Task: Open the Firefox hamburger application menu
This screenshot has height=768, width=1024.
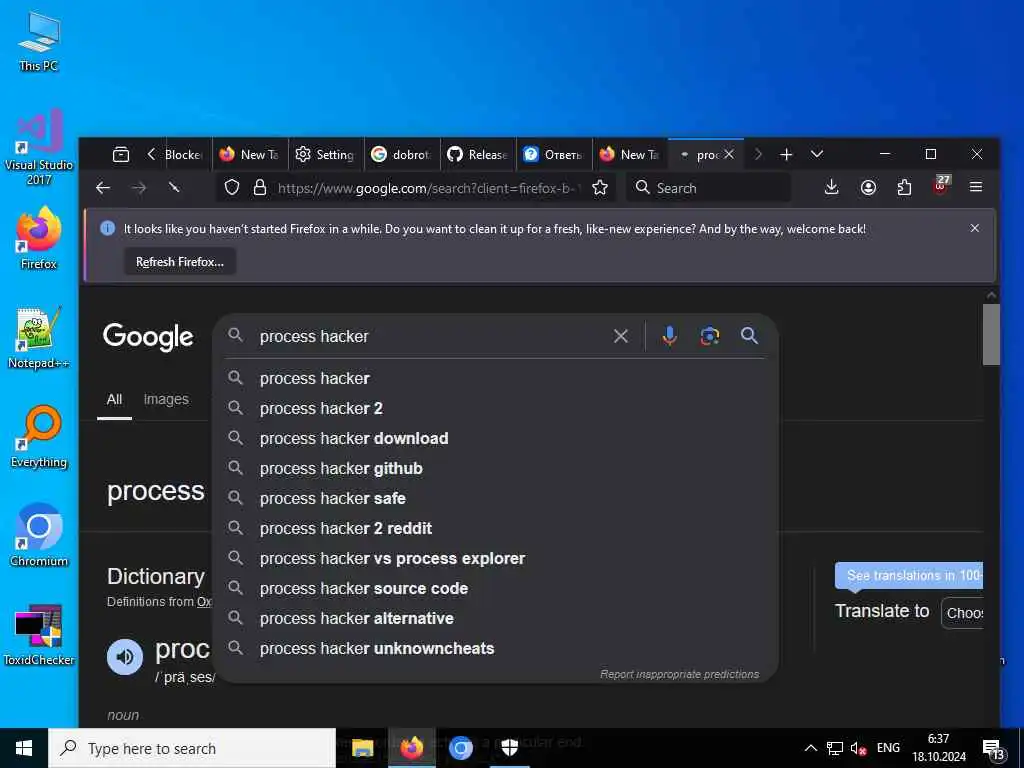Action: 976,187
